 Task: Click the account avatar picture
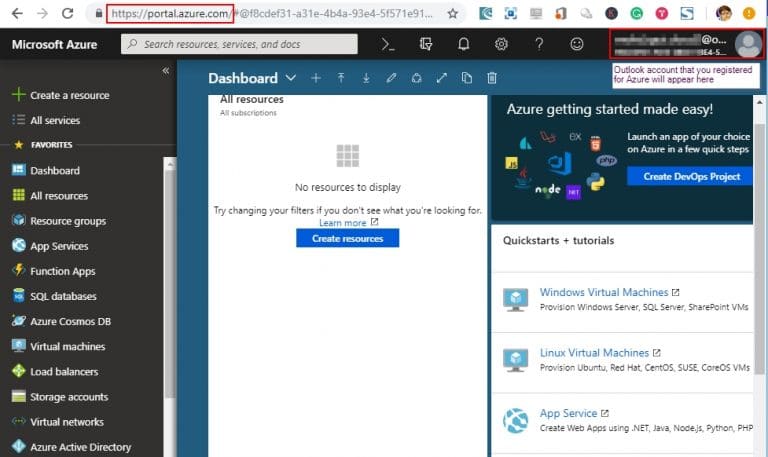tap(748, 45)
